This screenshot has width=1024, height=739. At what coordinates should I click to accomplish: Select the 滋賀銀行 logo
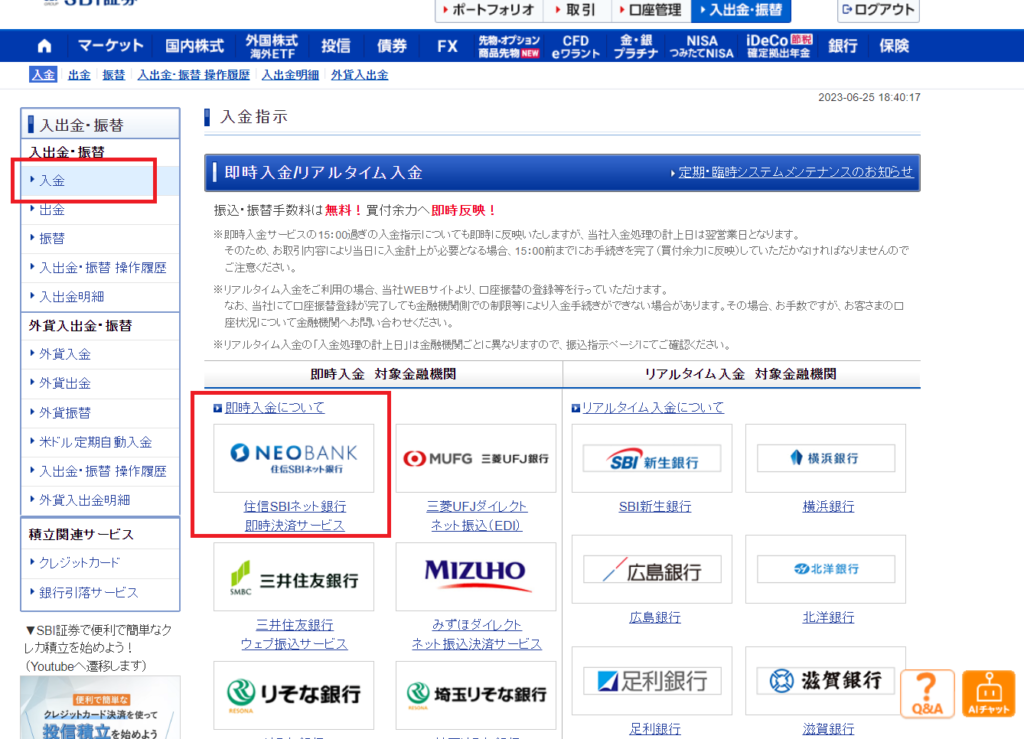tap(825, 681)
